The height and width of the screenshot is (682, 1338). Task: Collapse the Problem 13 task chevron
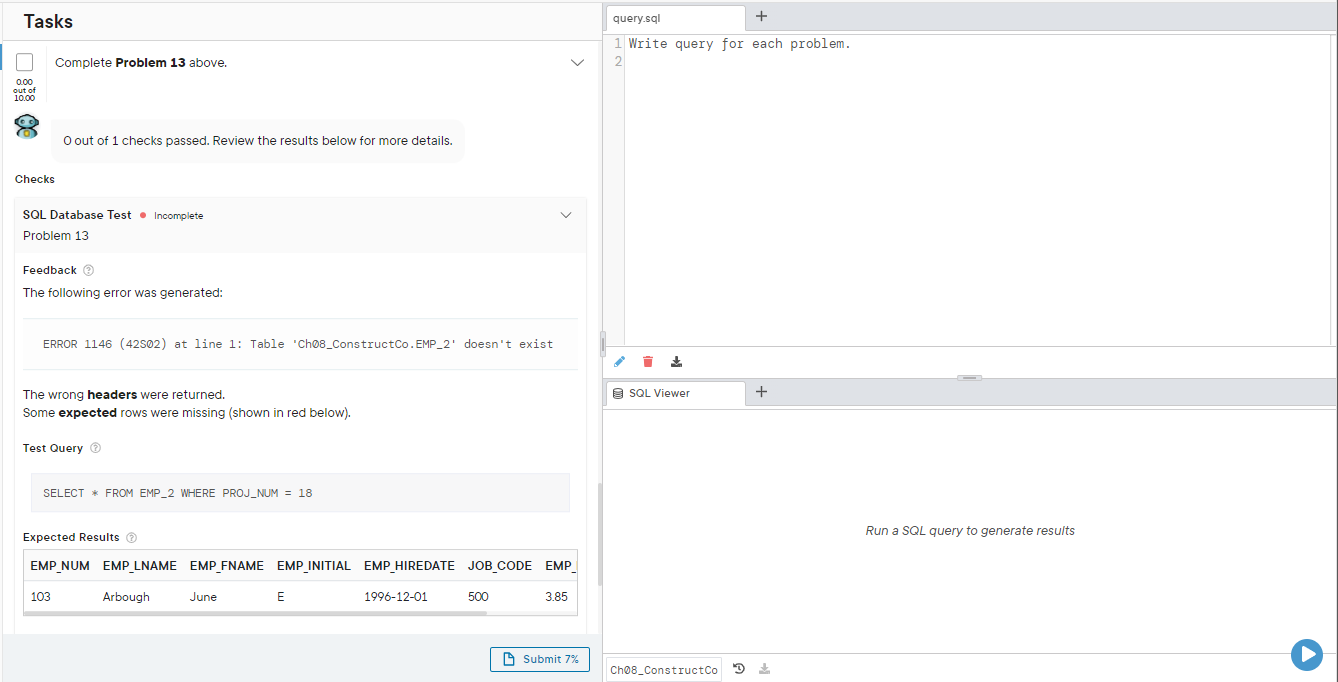click(x=577, y=62)
